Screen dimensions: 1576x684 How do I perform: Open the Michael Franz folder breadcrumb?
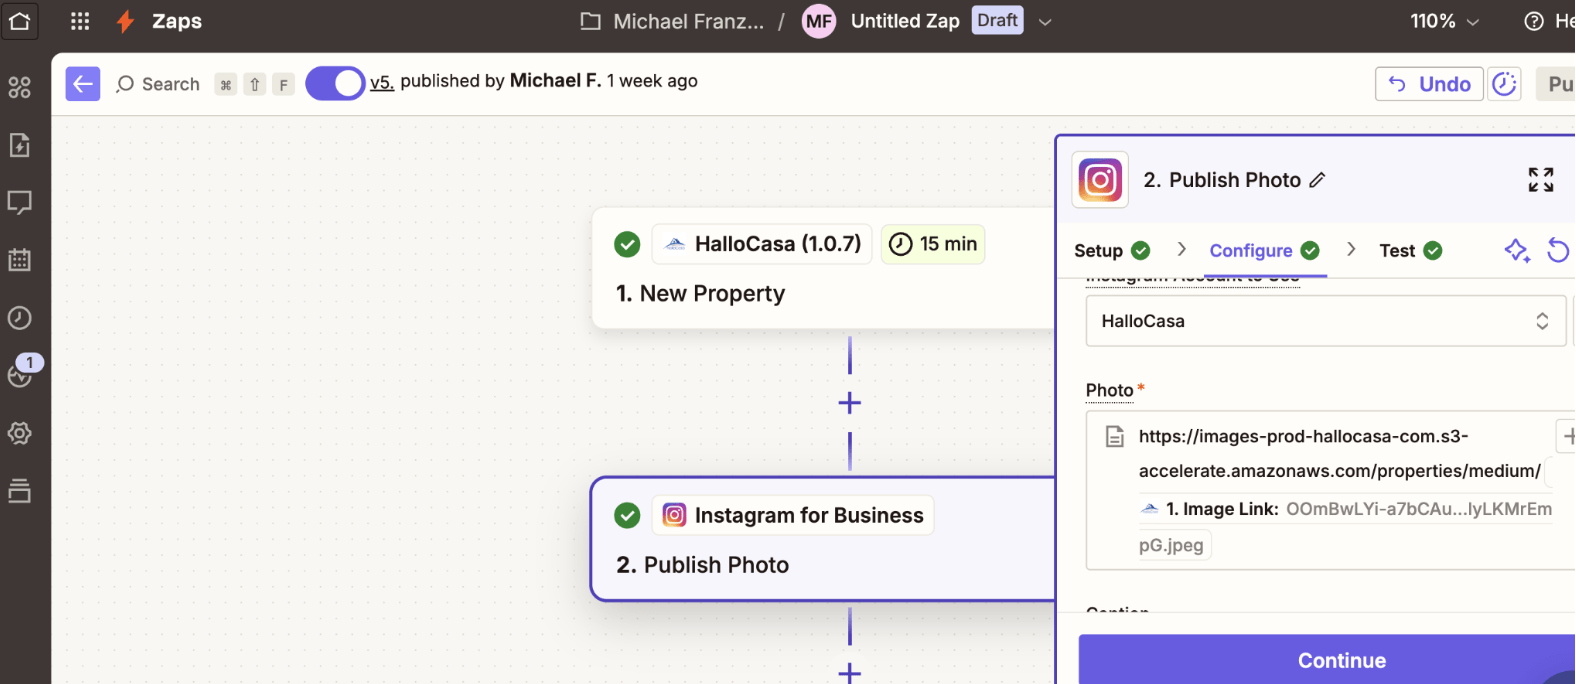pos(672,21)
